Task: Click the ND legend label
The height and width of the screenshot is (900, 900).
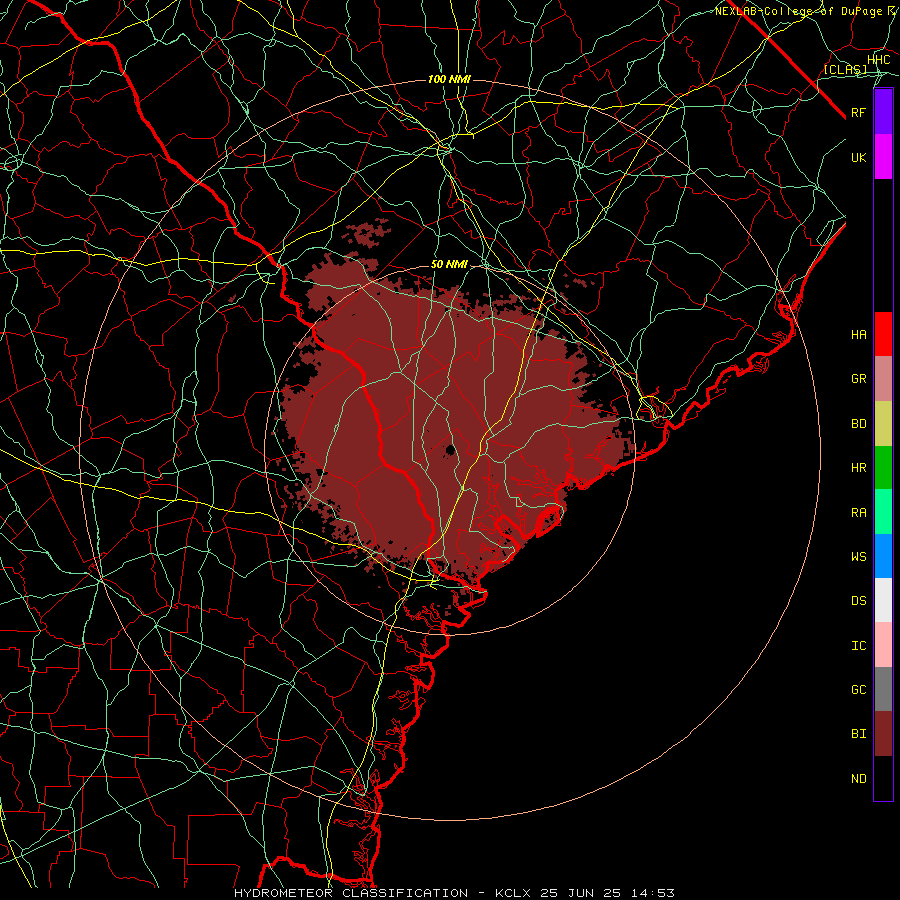Action: coord(859,779)
